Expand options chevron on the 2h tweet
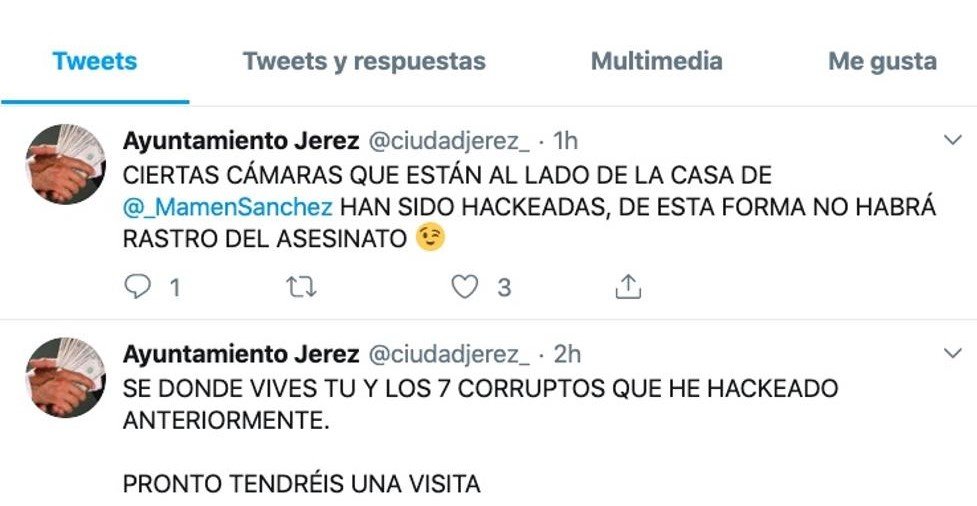 coord(953,353)
